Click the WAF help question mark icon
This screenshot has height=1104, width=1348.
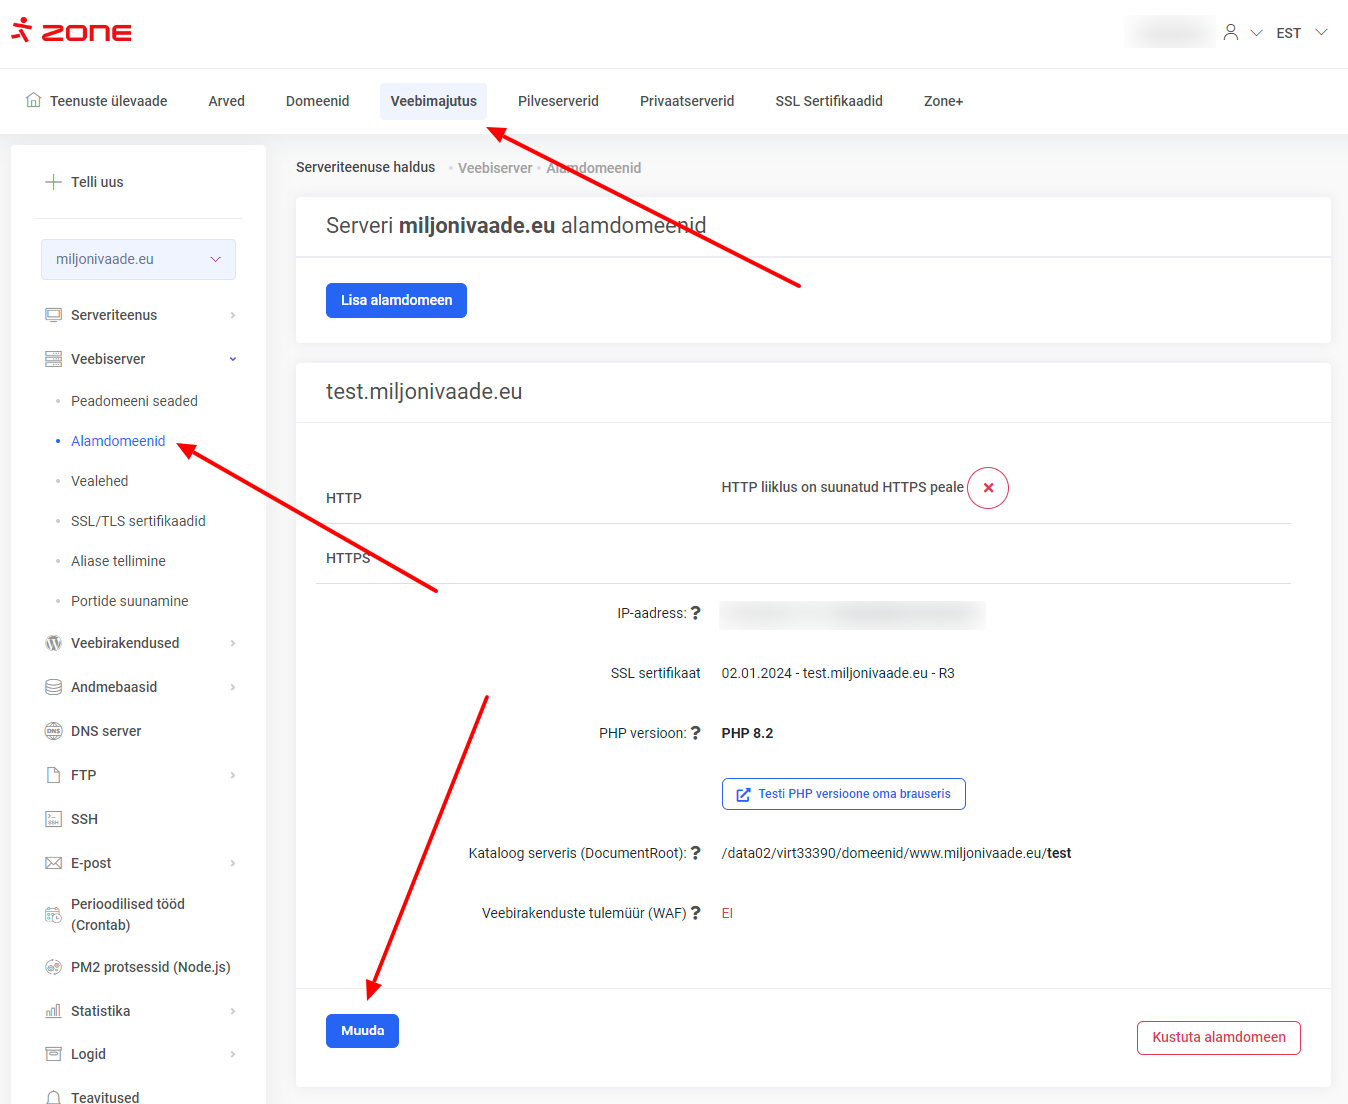(696, 913)
